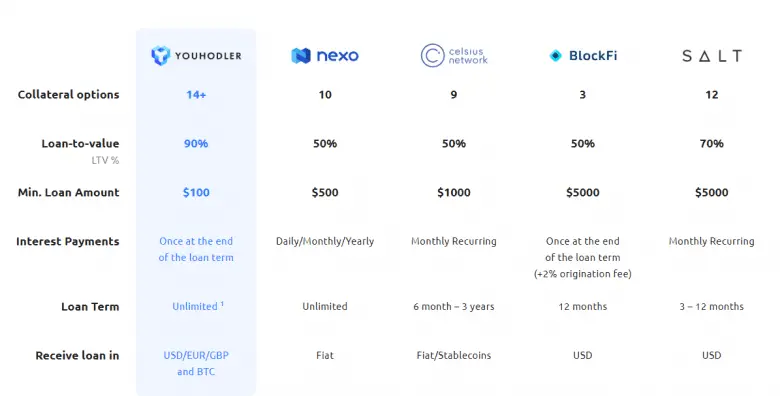Click SALT's 3 – 12 months loan term
The image size is (780, 396).
coord(712,306)
